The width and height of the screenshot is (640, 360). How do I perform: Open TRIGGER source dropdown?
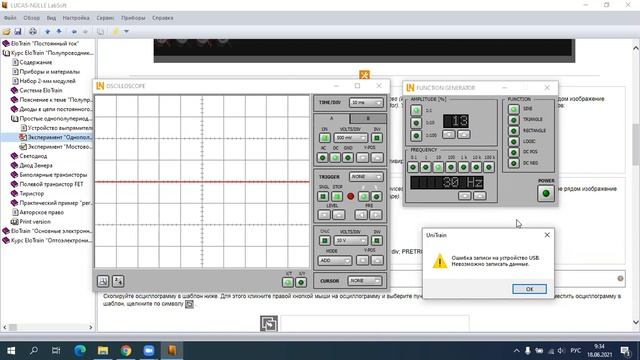tap(366, 177)
